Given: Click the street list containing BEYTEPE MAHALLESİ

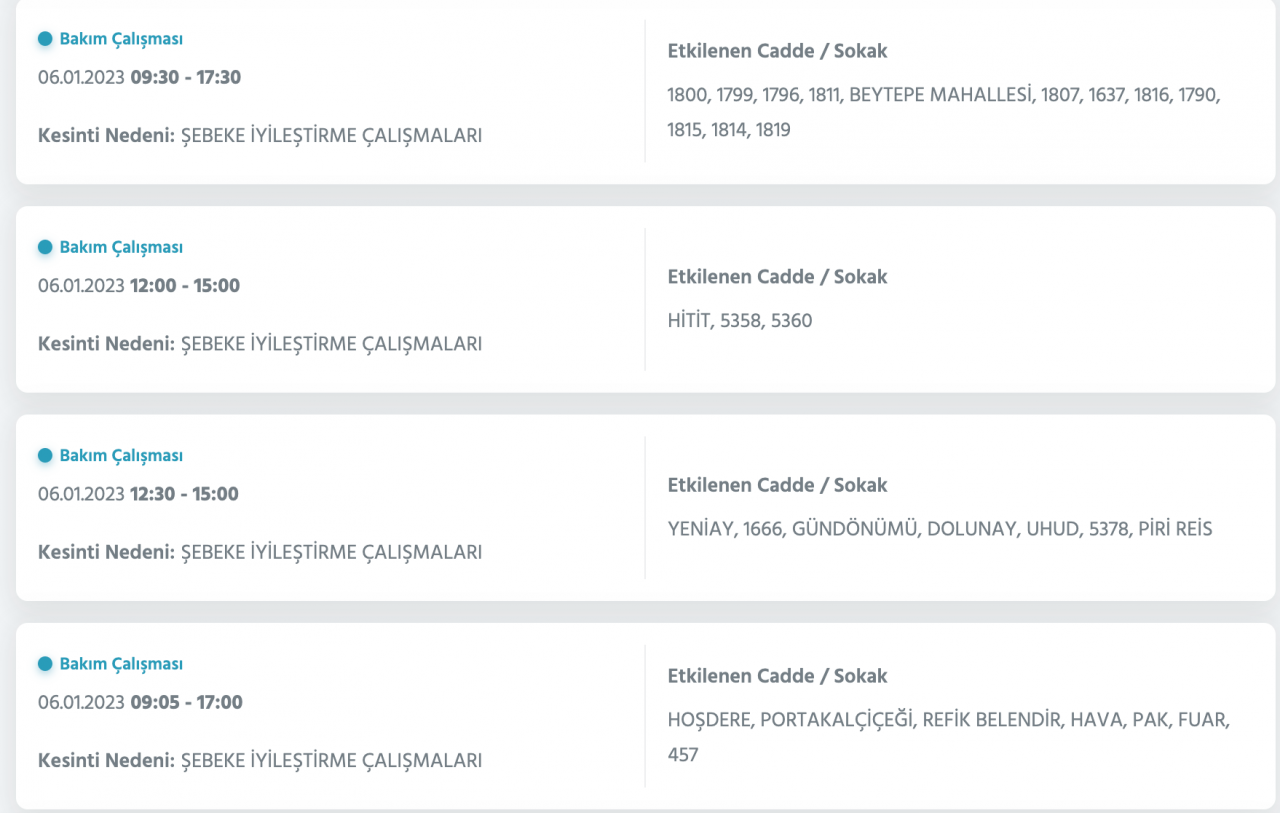Looking at the screenshot, I should pyautogui.click(x=944, y=112).
